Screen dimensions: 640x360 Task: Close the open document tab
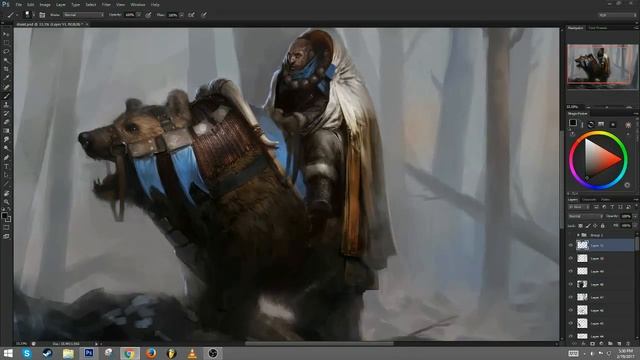pos(87,24)
